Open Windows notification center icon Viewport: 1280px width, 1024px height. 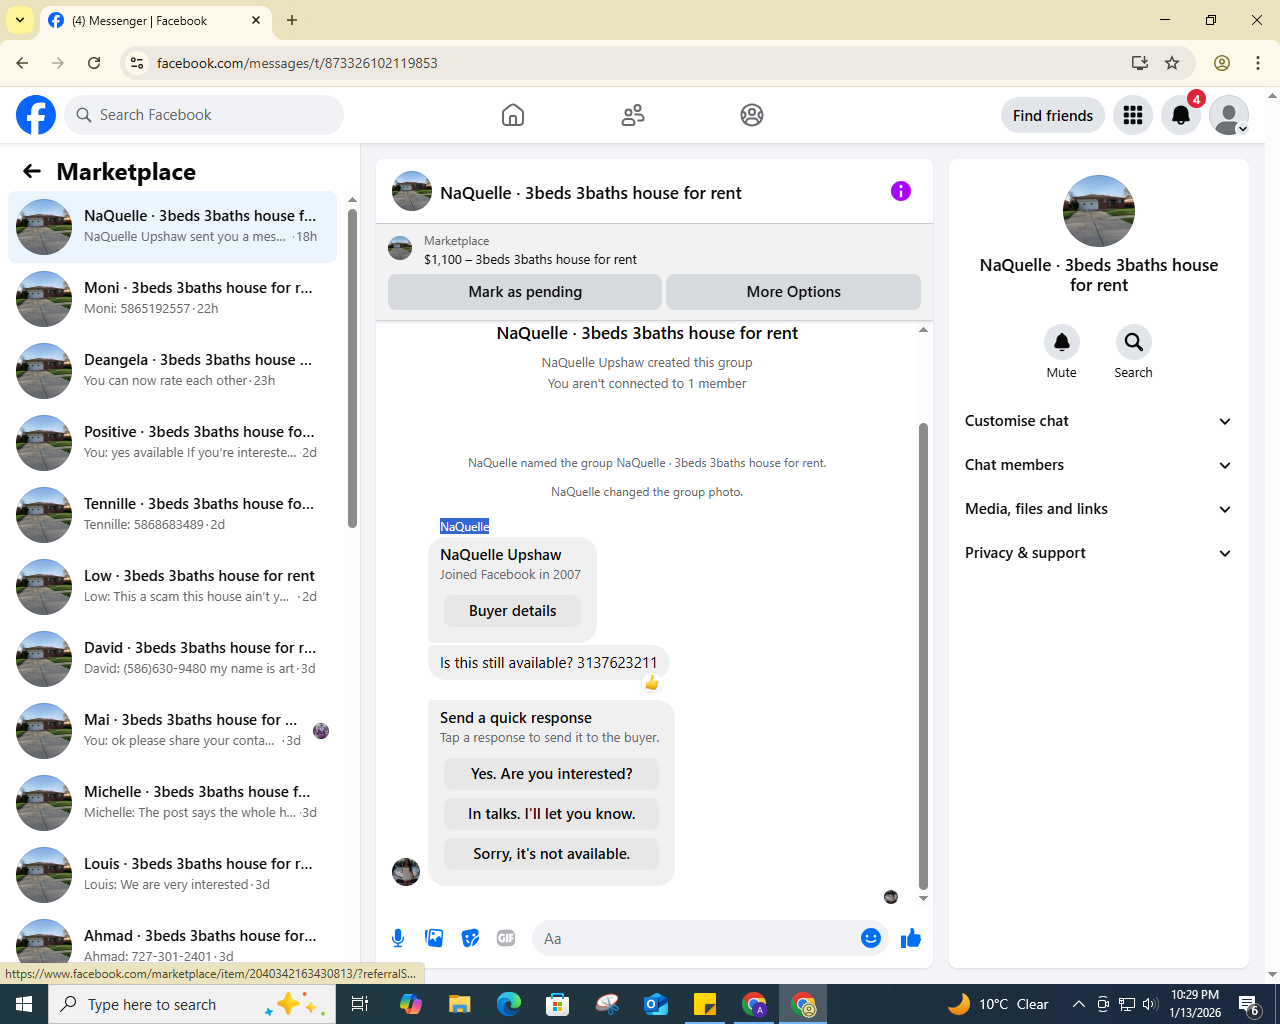click(1249, 1004)
